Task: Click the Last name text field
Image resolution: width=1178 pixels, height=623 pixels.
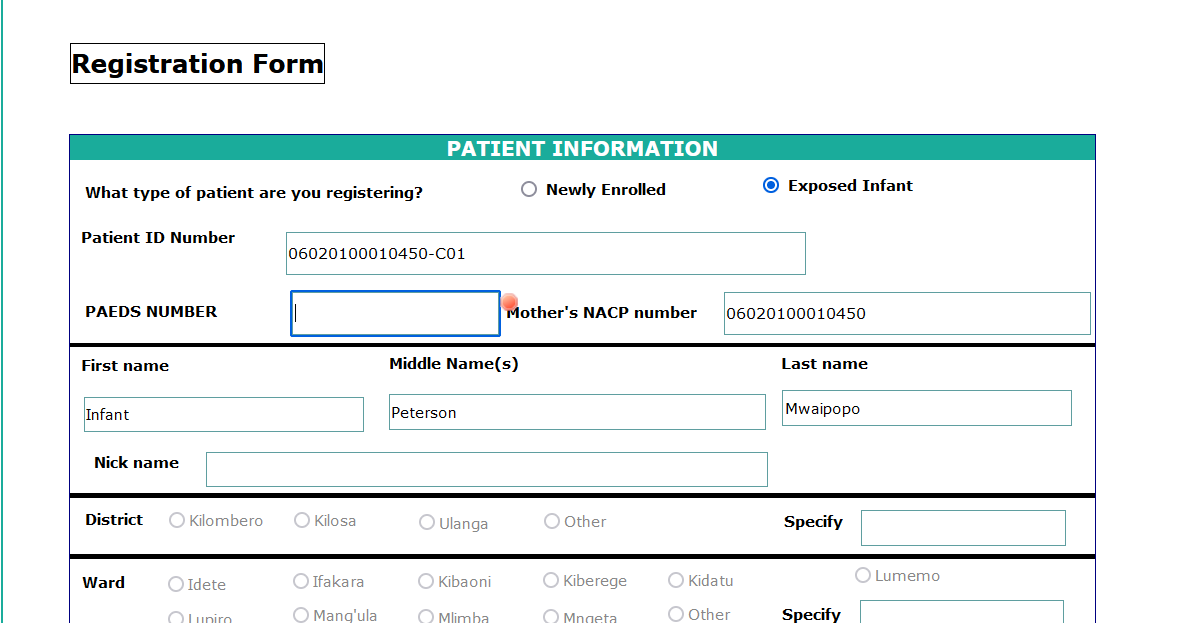Action: coord(926,409)
